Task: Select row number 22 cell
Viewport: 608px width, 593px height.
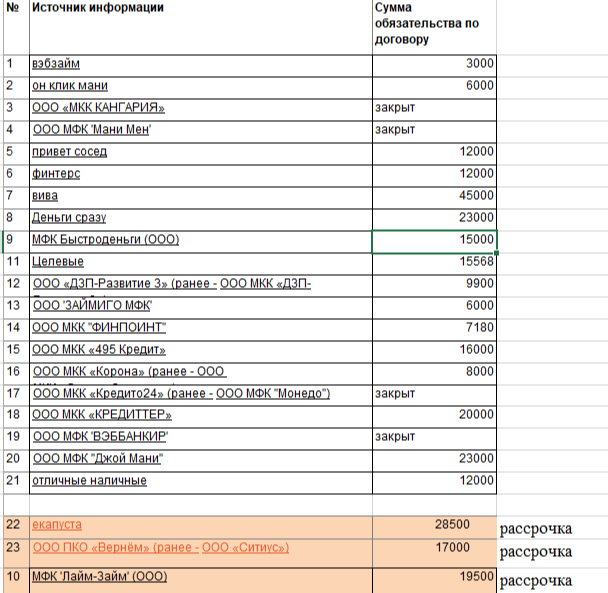Action: 16,527
